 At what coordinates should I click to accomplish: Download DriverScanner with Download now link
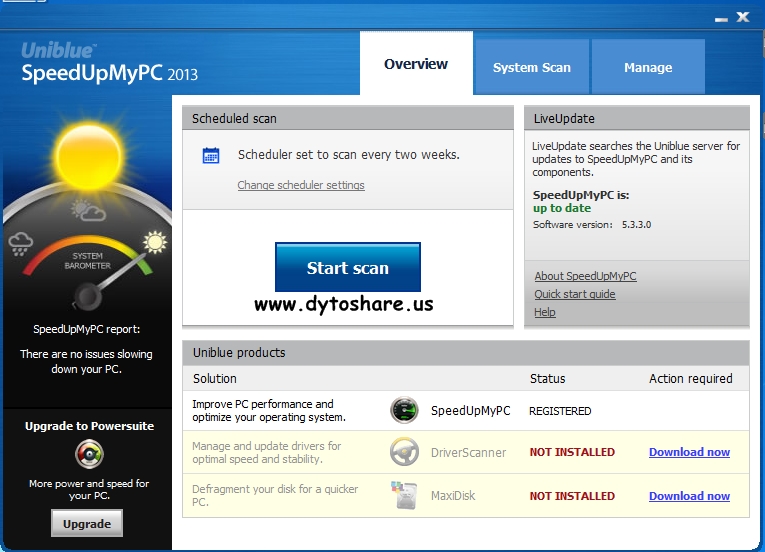click(x=689, y=452)
